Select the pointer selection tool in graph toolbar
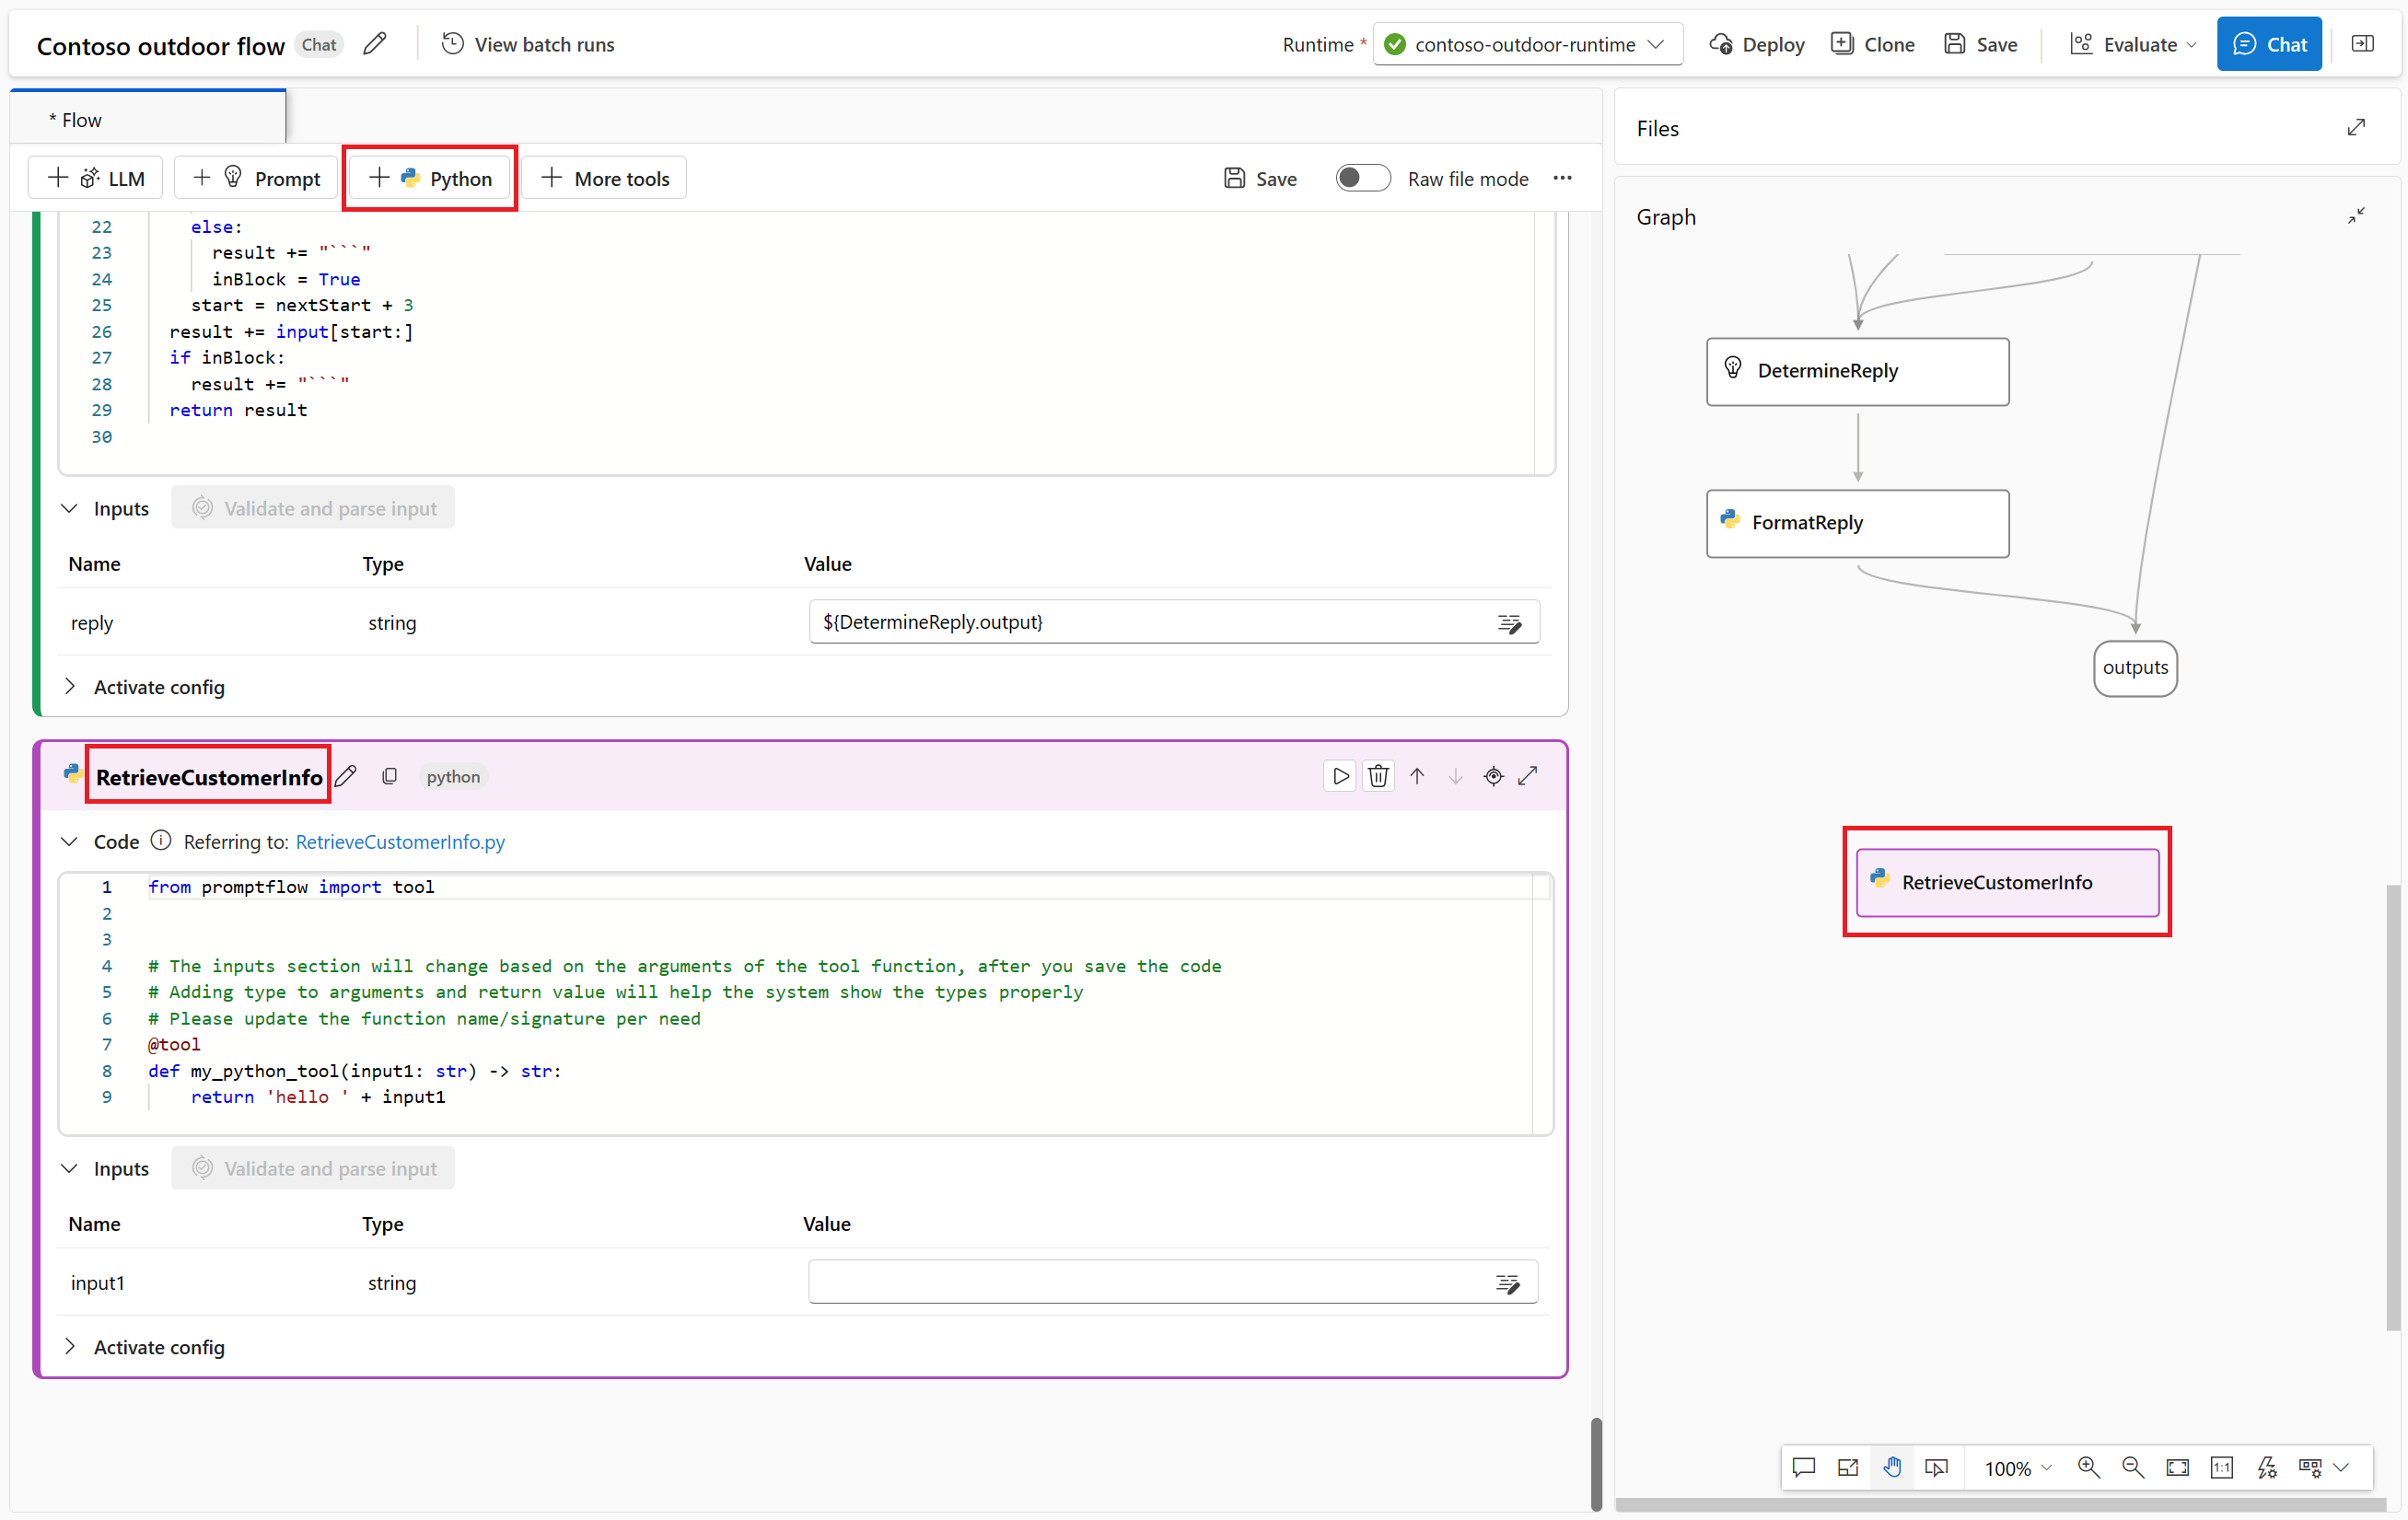 pyautogui.click(x=1936, y=1467)
